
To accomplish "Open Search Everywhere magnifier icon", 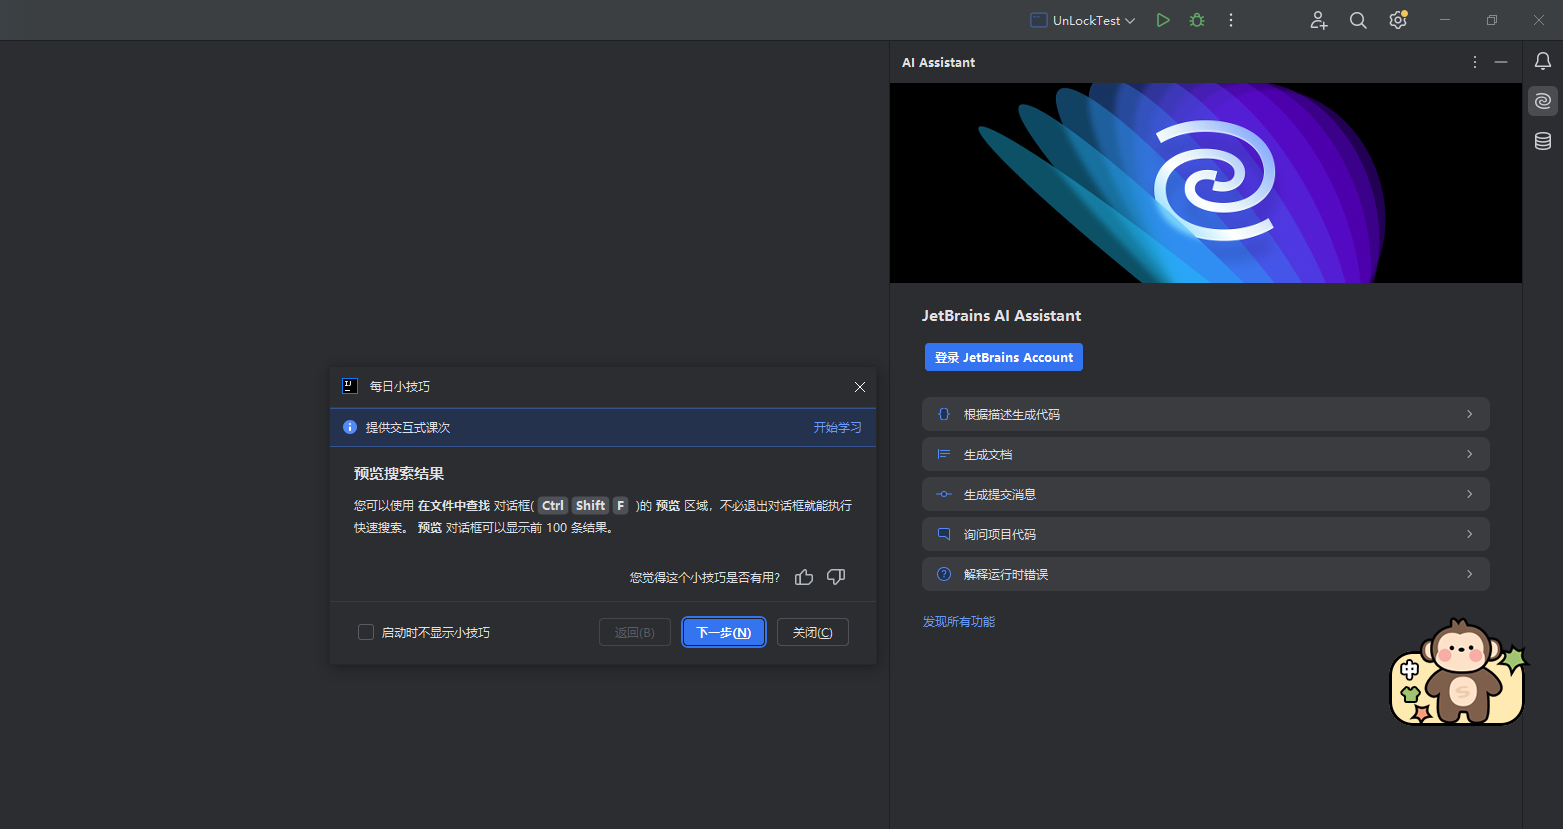I will pos(1358,20).
